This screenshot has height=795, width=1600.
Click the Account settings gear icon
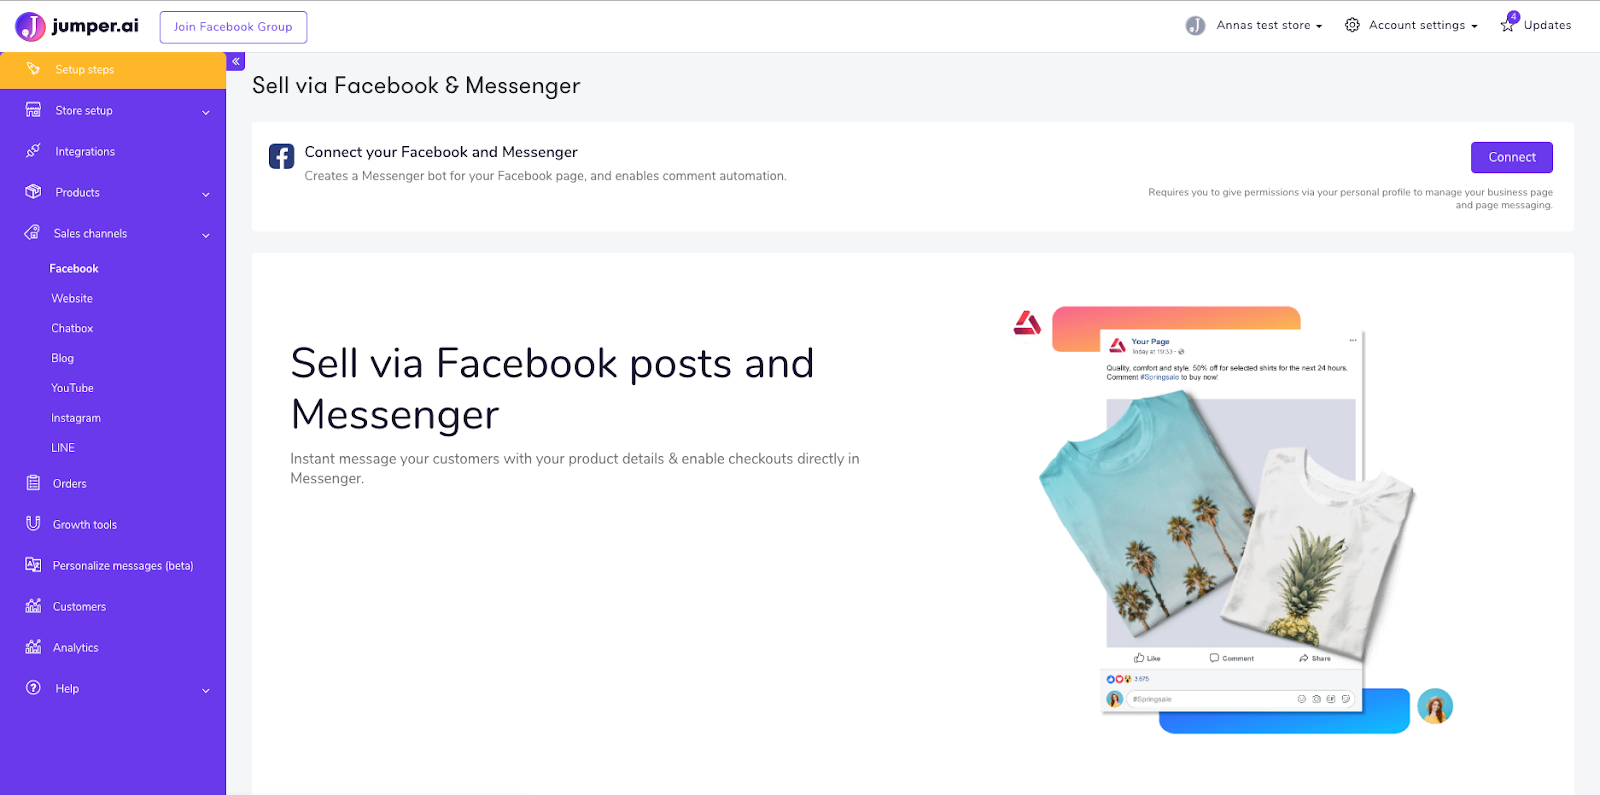pos(1352,25)
